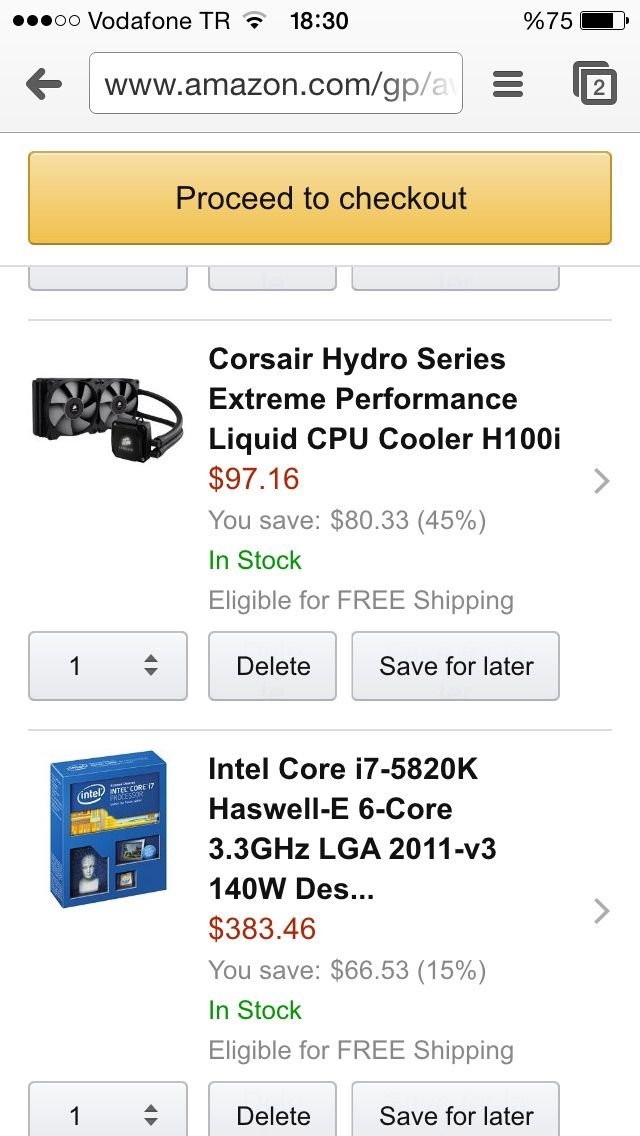Image resolution: width=640 pixels, height=1136 pixels.
Task: Tap the Wi-Fi signal icon
Action: [253, 20]
